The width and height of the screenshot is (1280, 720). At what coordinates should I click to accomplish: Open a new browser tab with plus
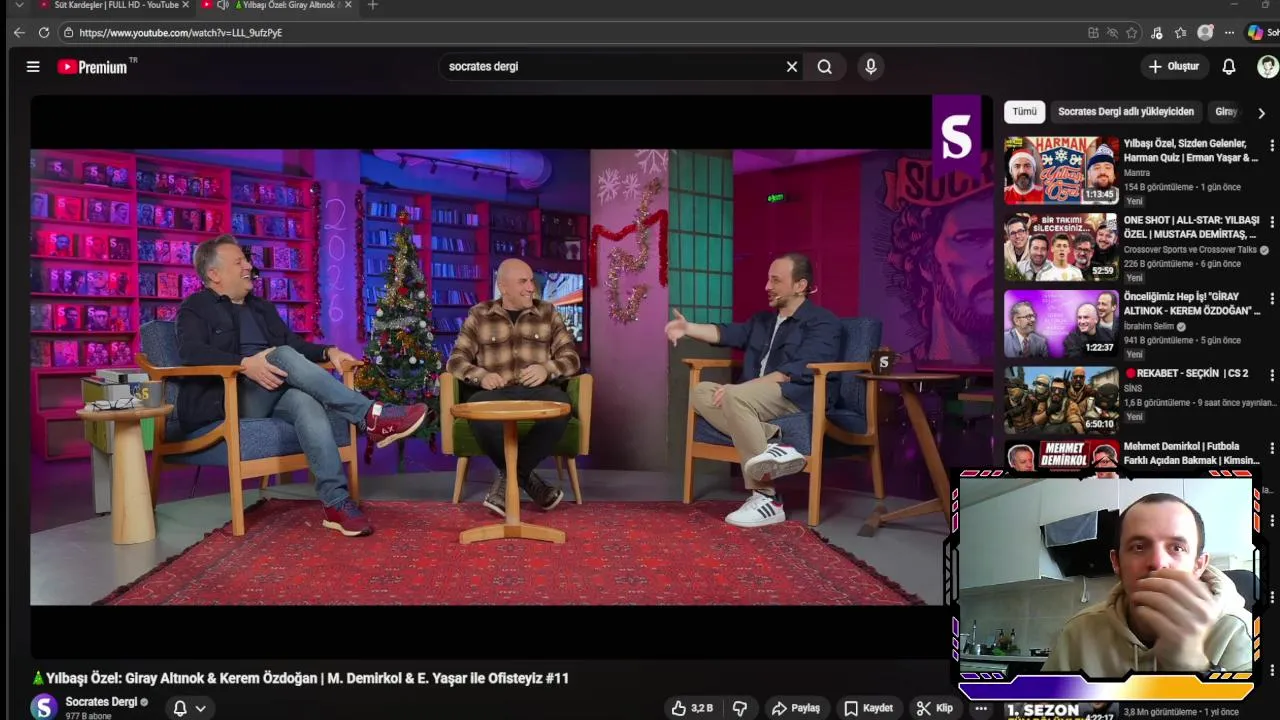(x=373, y=5)
